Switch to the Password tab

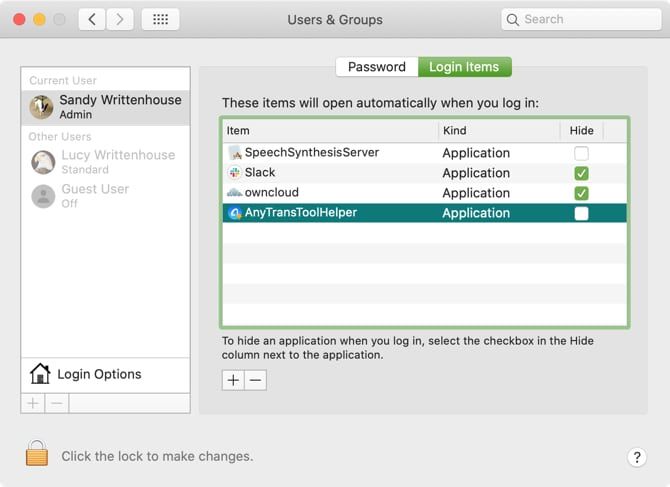click(x=377, y=67)
